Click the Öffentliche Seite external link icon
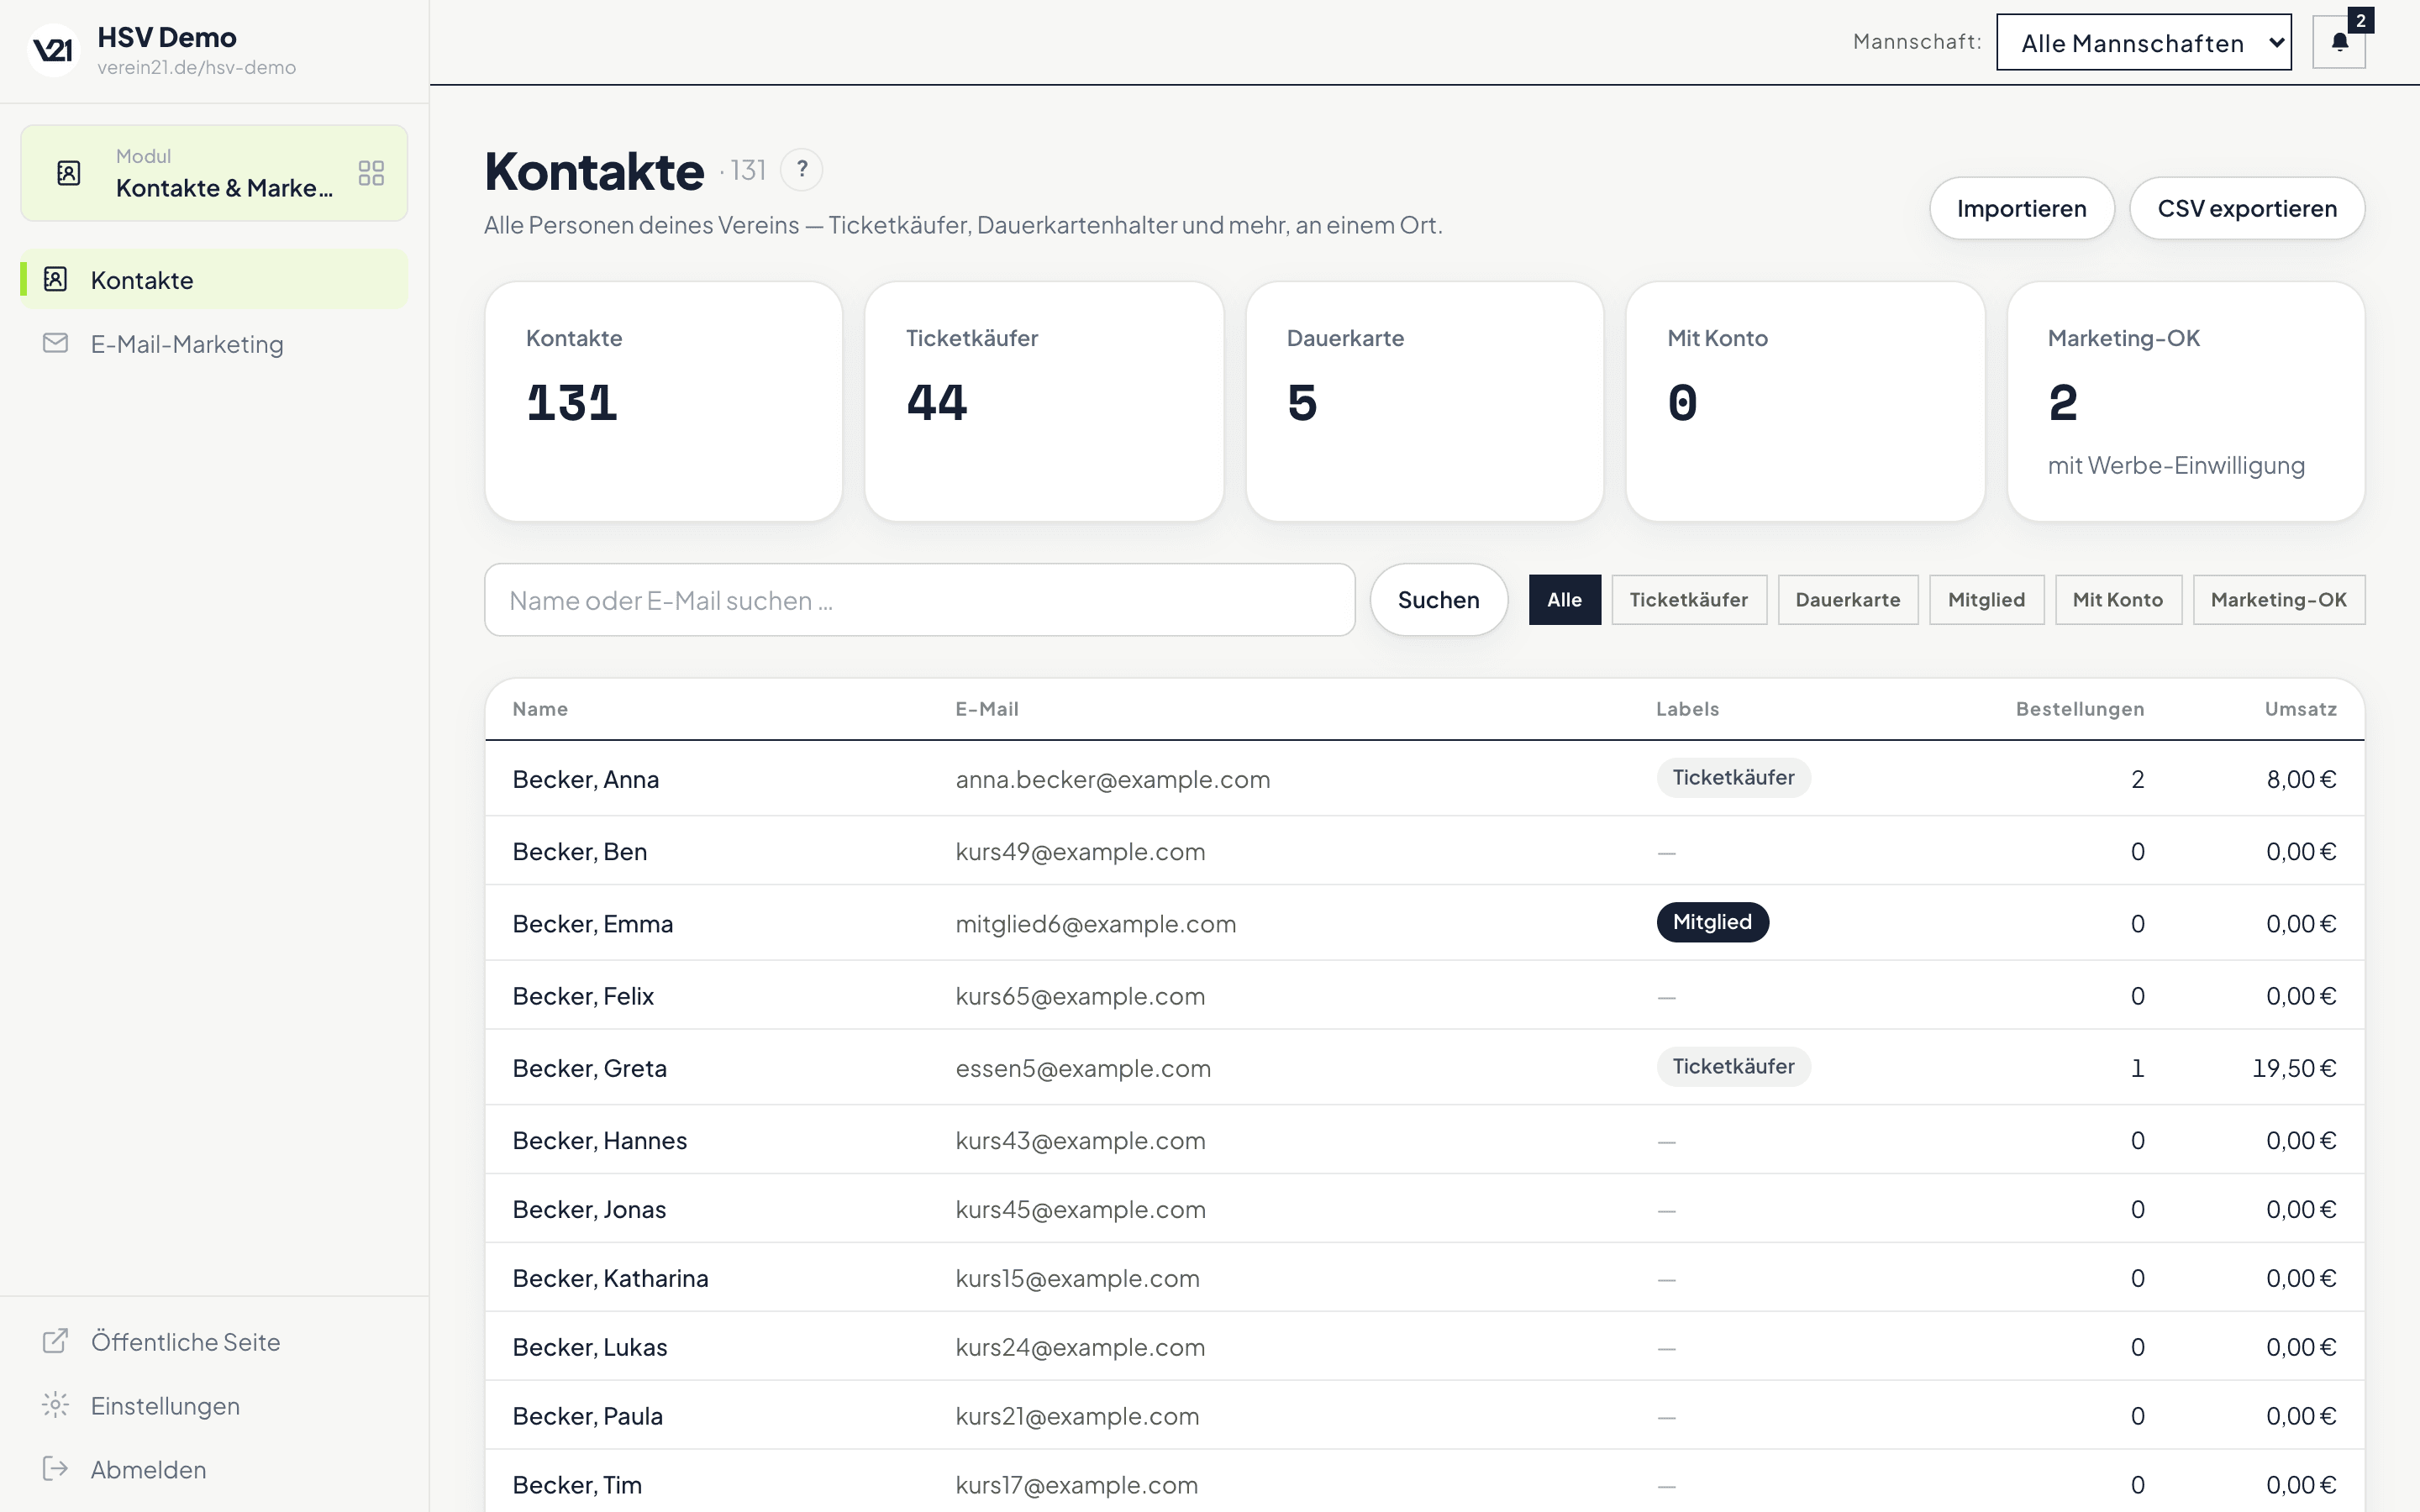Screen dimensions: 2420x1512 click(x=56, y=1341)
